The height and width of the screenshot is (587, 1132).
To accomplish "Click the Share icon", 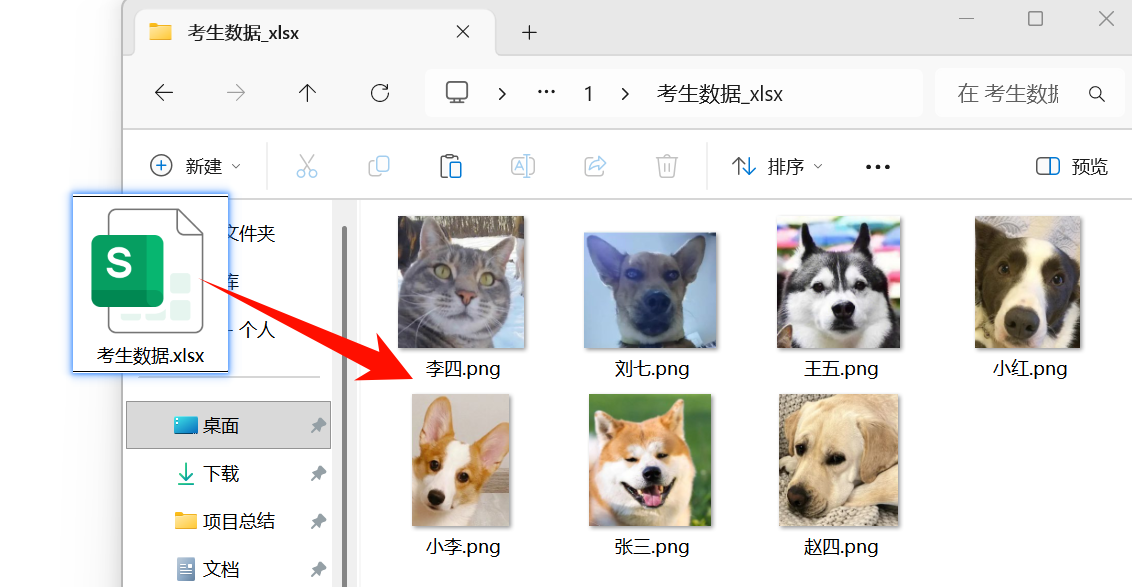I will pyautogui.click(x=595, y=166).
